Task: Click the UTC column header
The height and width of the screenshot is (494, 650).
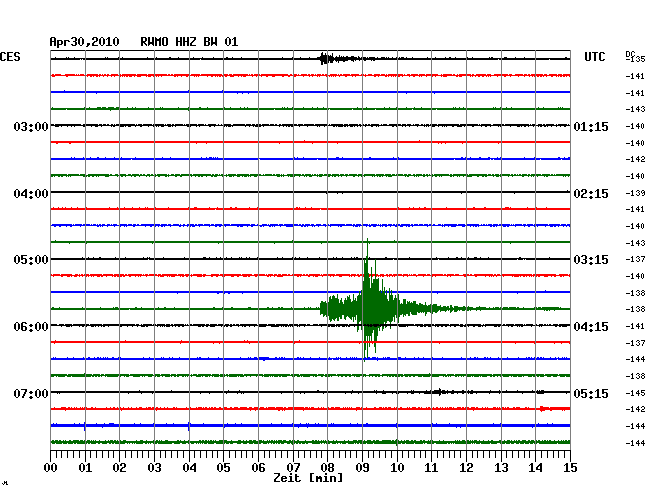Action: (594, 56)
